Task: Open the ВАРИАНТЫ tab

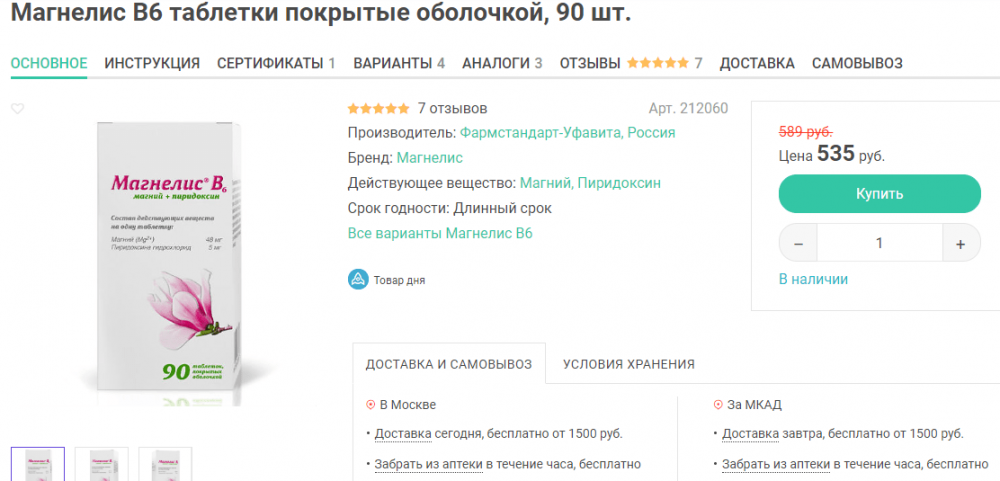Action: tap(399, 63)
